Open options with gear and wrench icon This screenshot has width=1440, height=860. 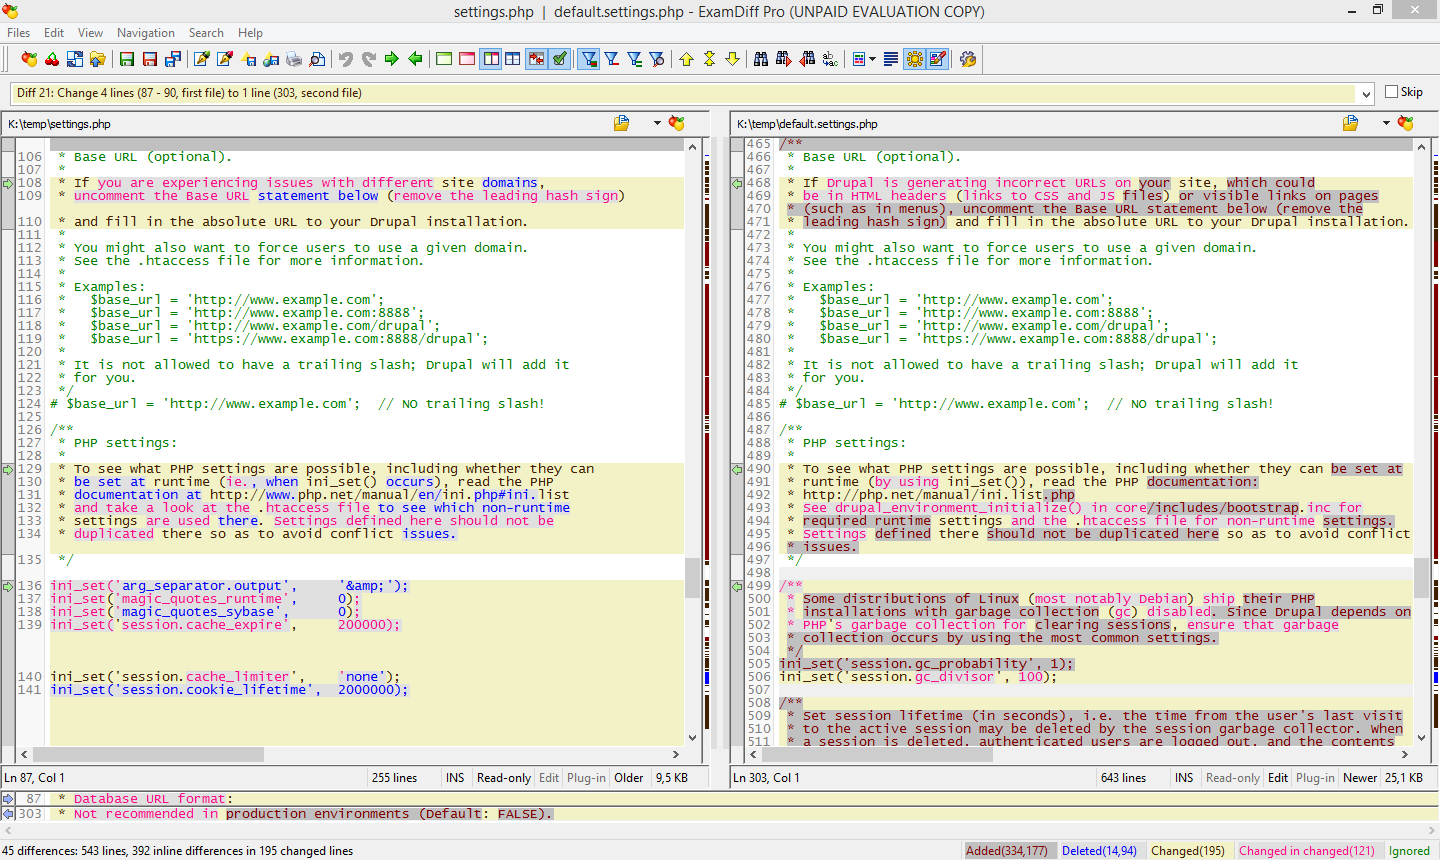coord(967,60)
